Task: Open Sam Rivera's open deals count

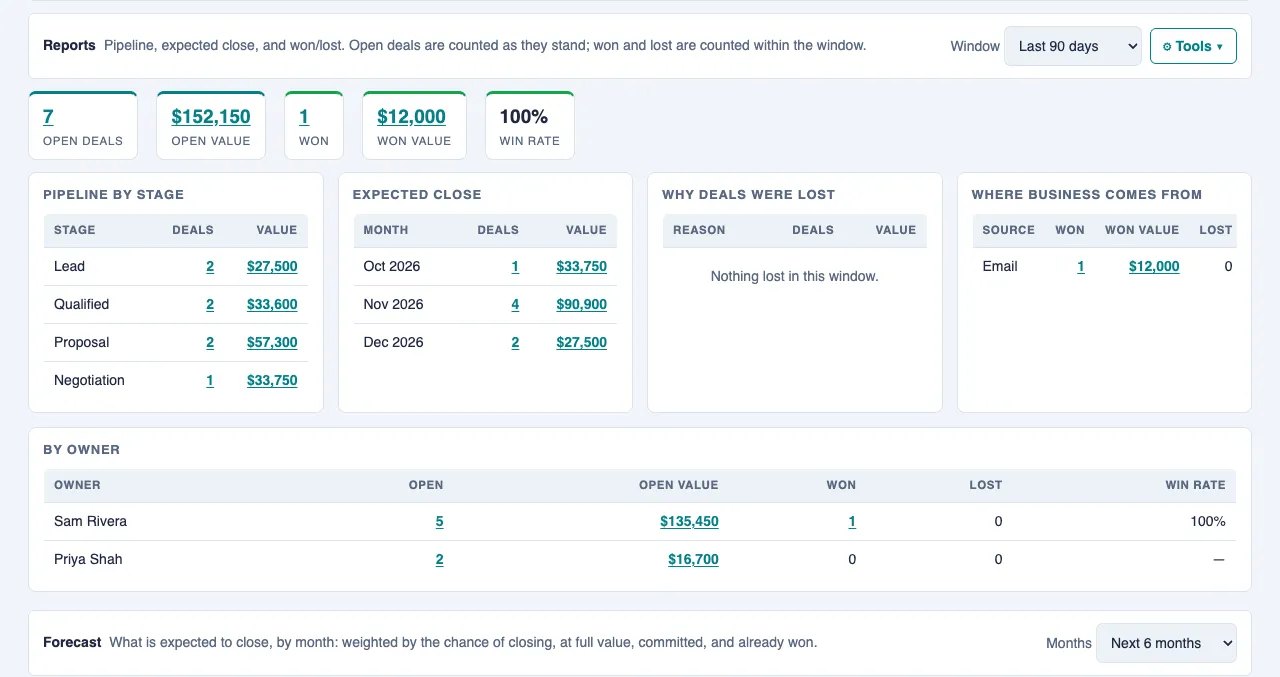Action: 439,521
